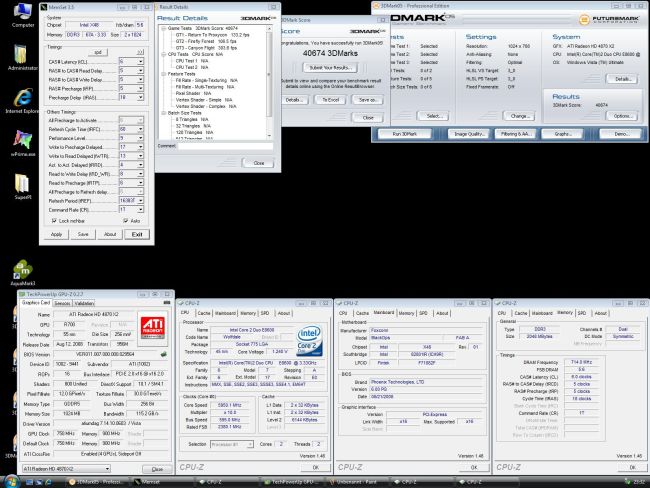Select the GT2 - Firefly Forest row
The height and width of the screenshot is (488, 650).
tap(206, 41)
